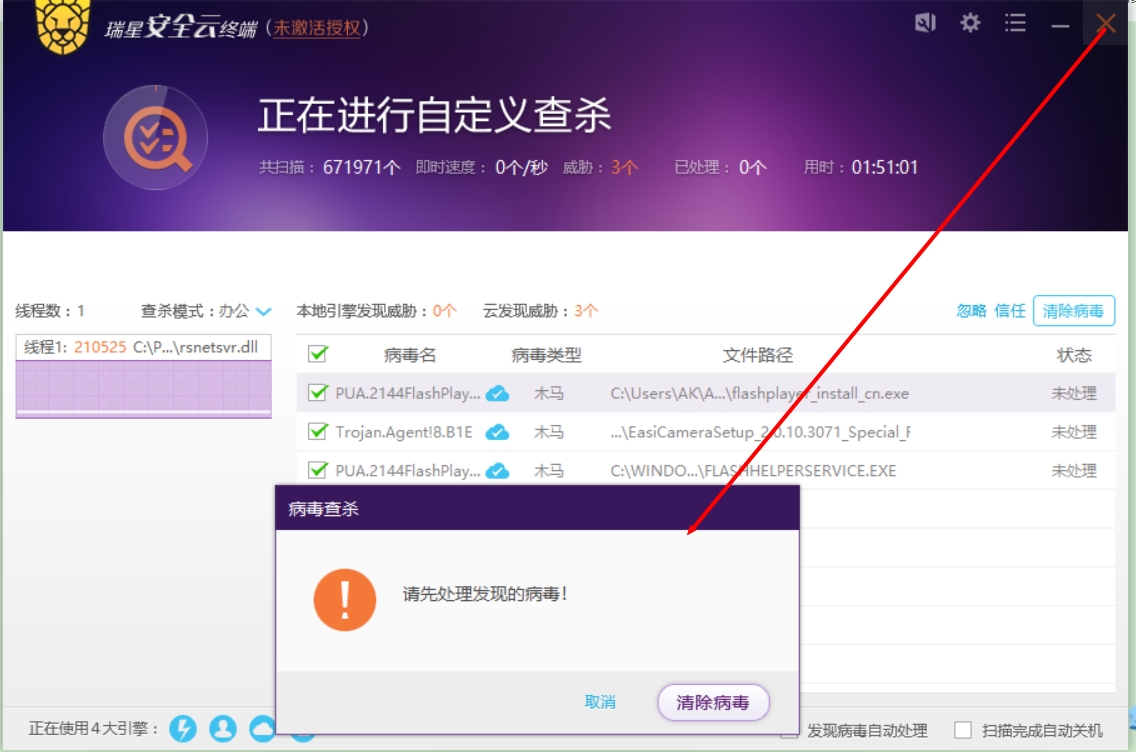The image size is (1136, 752).
Task: Click 未处理 status on flashplayer_install row
Action: [1074, 393]
